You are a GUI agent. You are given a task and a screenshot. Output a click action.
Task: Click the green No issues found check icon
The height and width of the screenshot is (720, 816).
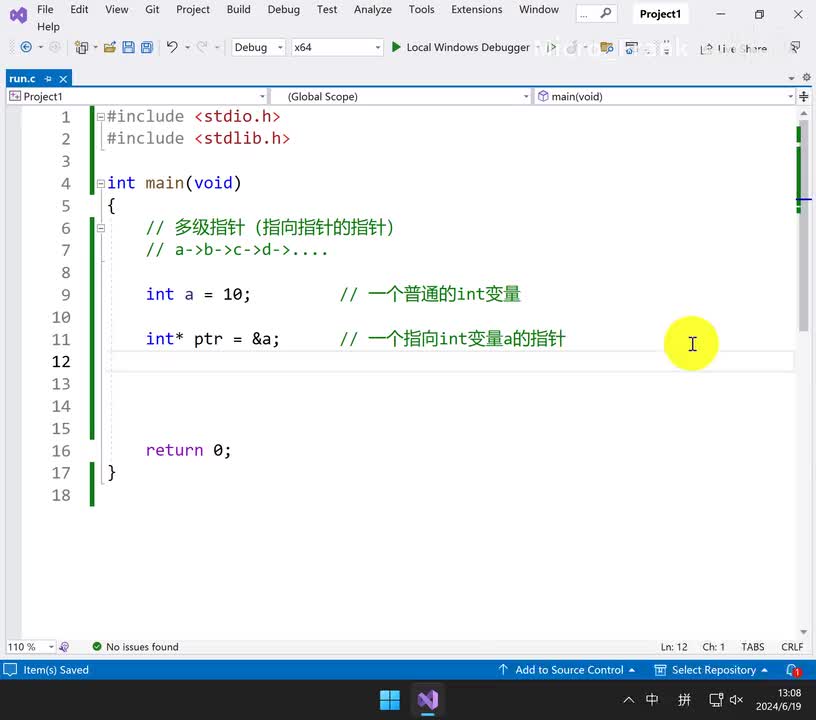pos(97,646)
